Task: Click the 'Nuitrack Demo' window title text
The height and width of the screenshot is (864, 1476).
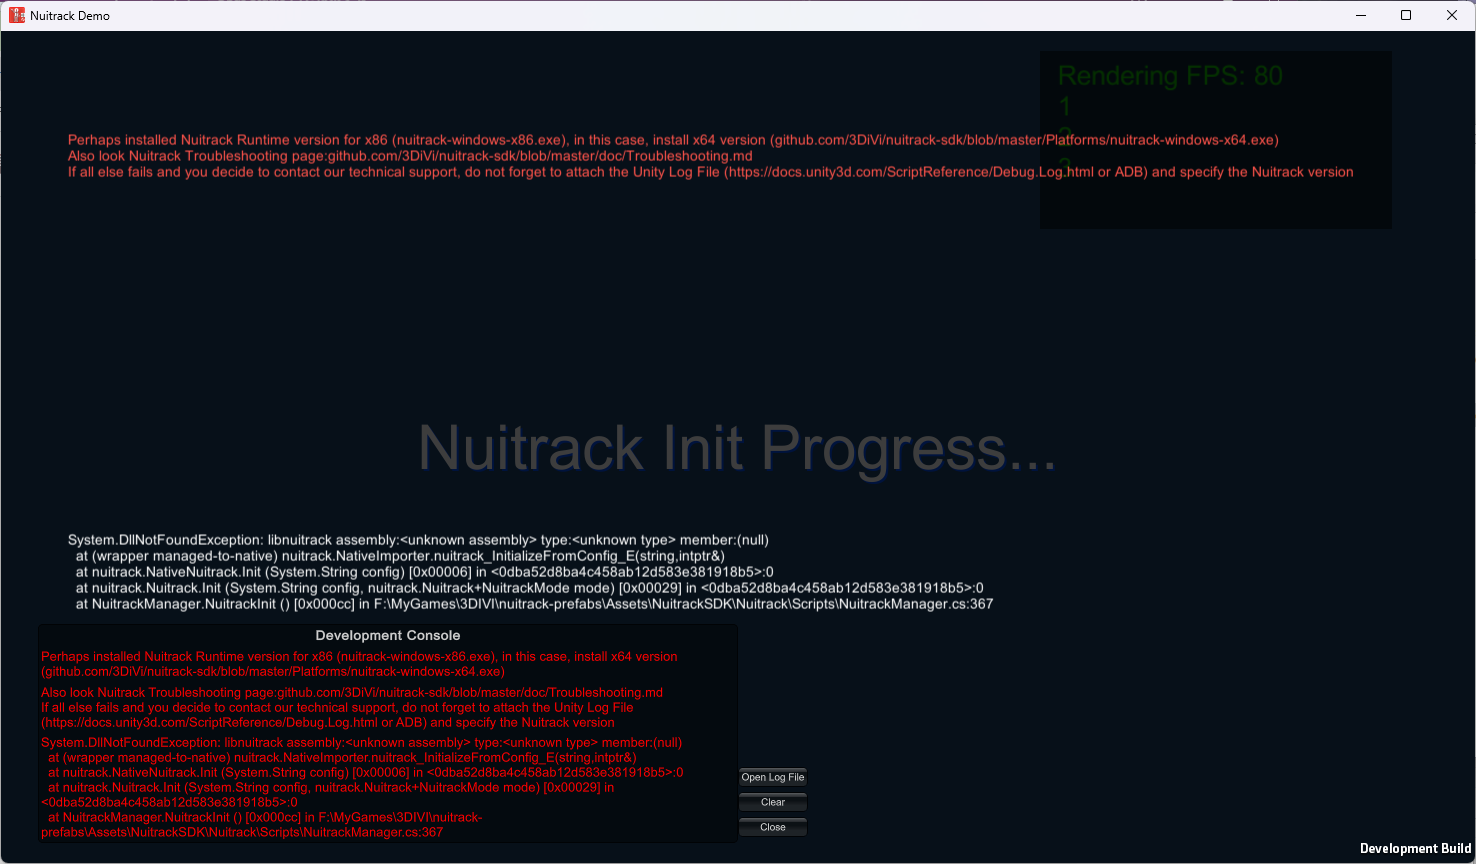Action: (x=70, y=16)
